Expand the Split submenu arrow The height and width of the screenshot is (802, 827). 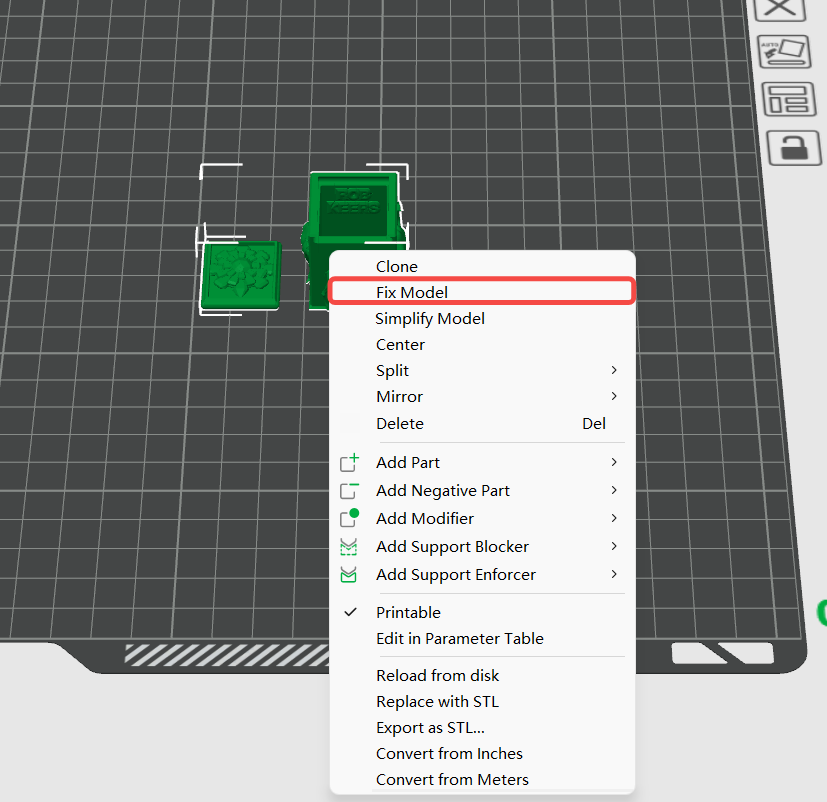(x=614, y=370)
